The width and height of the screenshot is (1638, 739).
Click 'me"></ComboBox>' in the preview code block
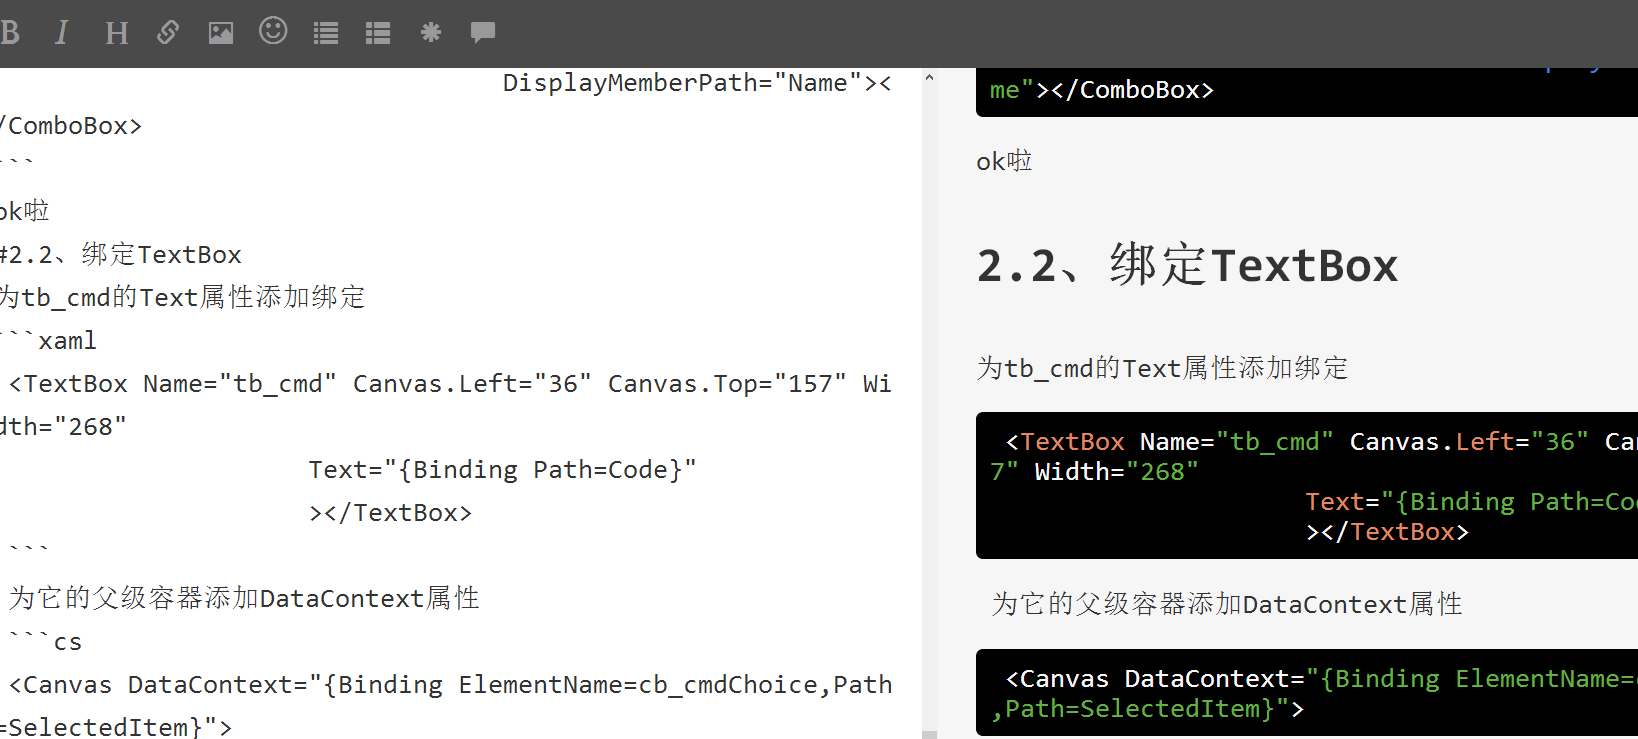coord(1102,90)
